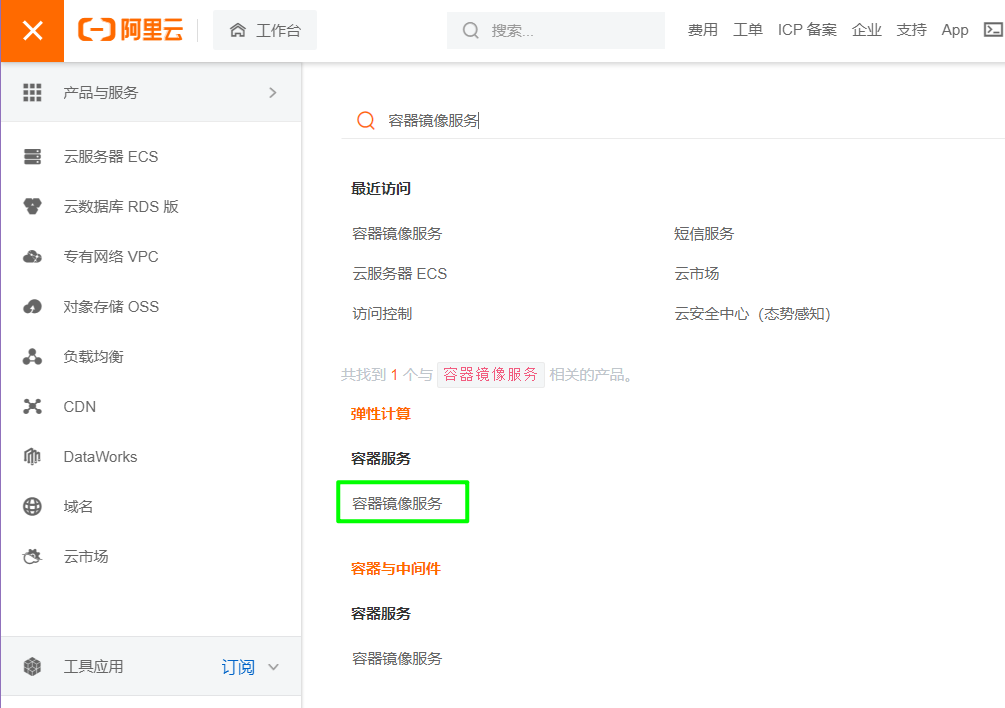Click the grid icon for 产品与服务

(32, 92)
